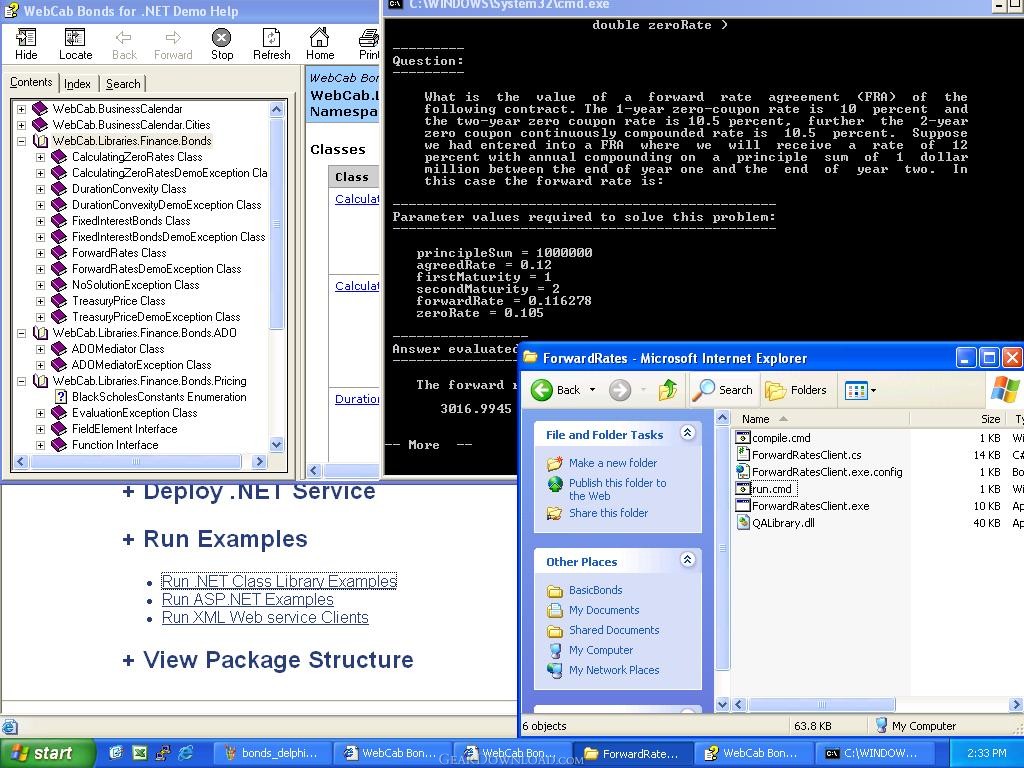Expand the CalculatingZeroRates Class node
Screen dimensions: 1024x768
[x=40, y=157]
